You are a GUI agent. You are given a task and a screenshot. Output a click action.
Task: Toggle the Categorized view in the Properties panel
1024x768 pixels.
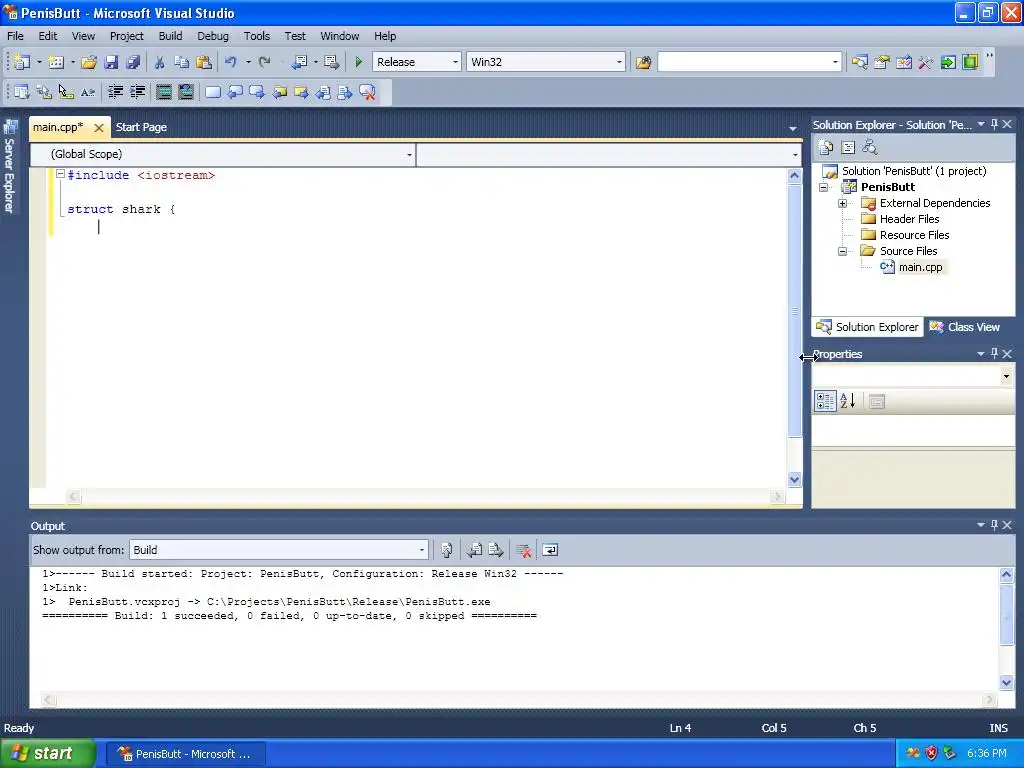tap(825, 401)
